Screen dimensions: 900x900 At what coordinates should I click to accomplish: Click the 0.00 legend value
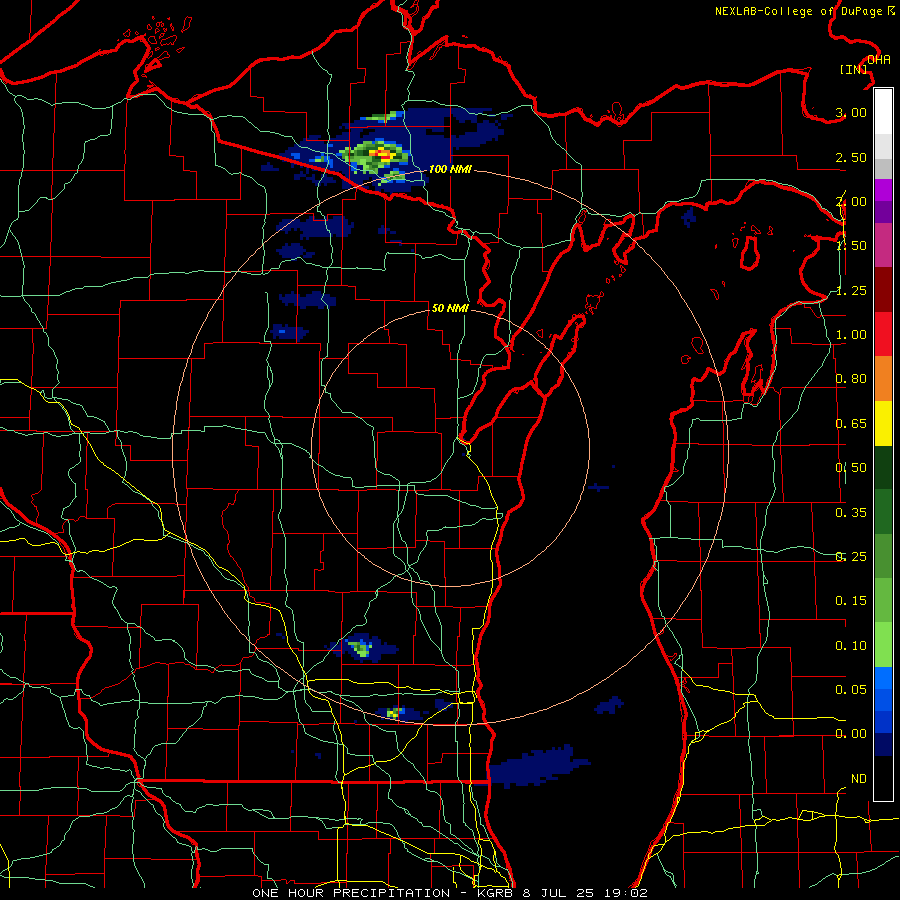pyautogui.click(x=851, y=734)
